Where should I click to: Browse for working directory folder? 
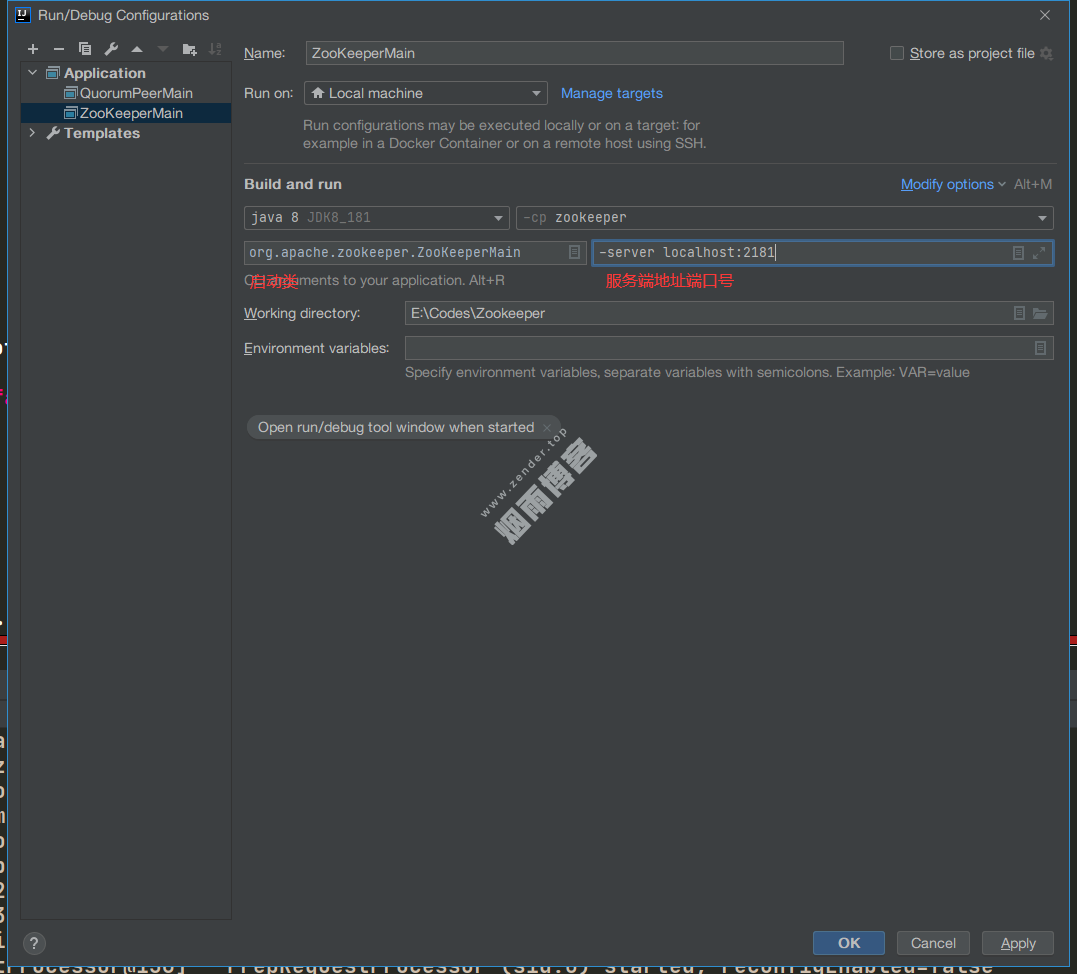point(1040,313)
